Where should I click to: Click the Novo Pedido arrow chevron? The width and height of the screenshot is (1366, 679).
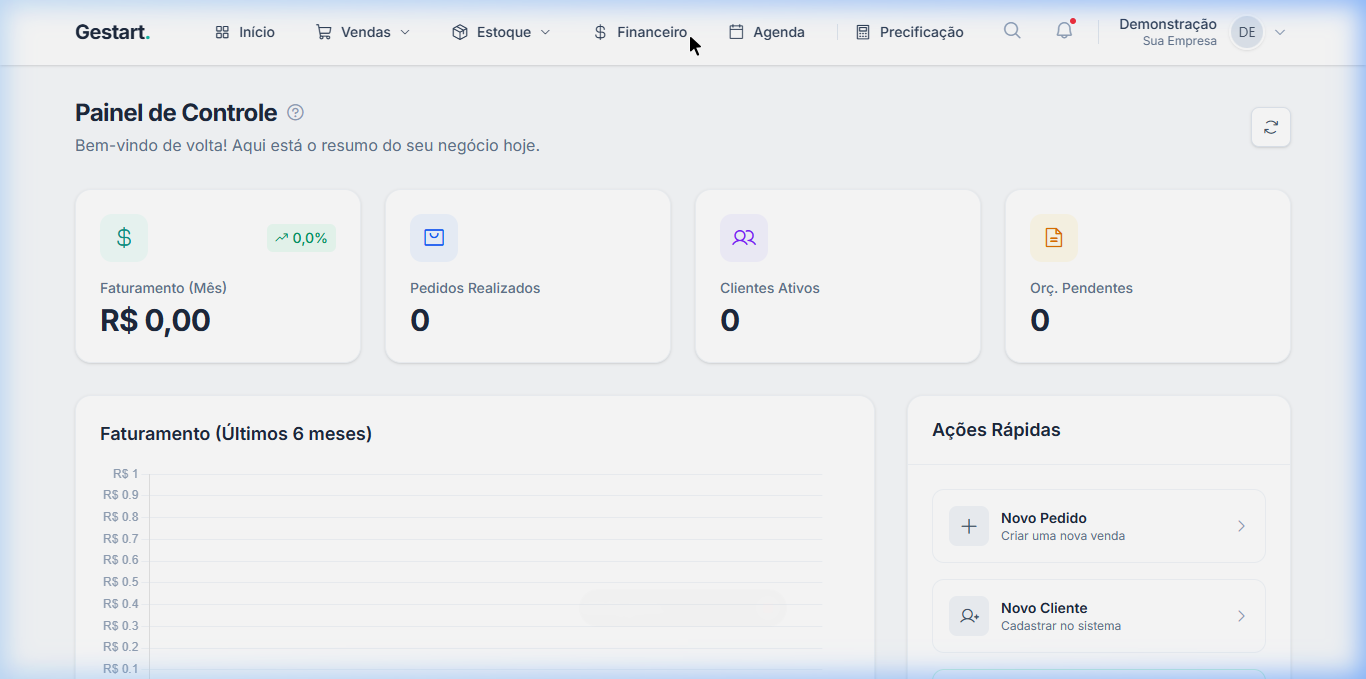click(1241, 526)
